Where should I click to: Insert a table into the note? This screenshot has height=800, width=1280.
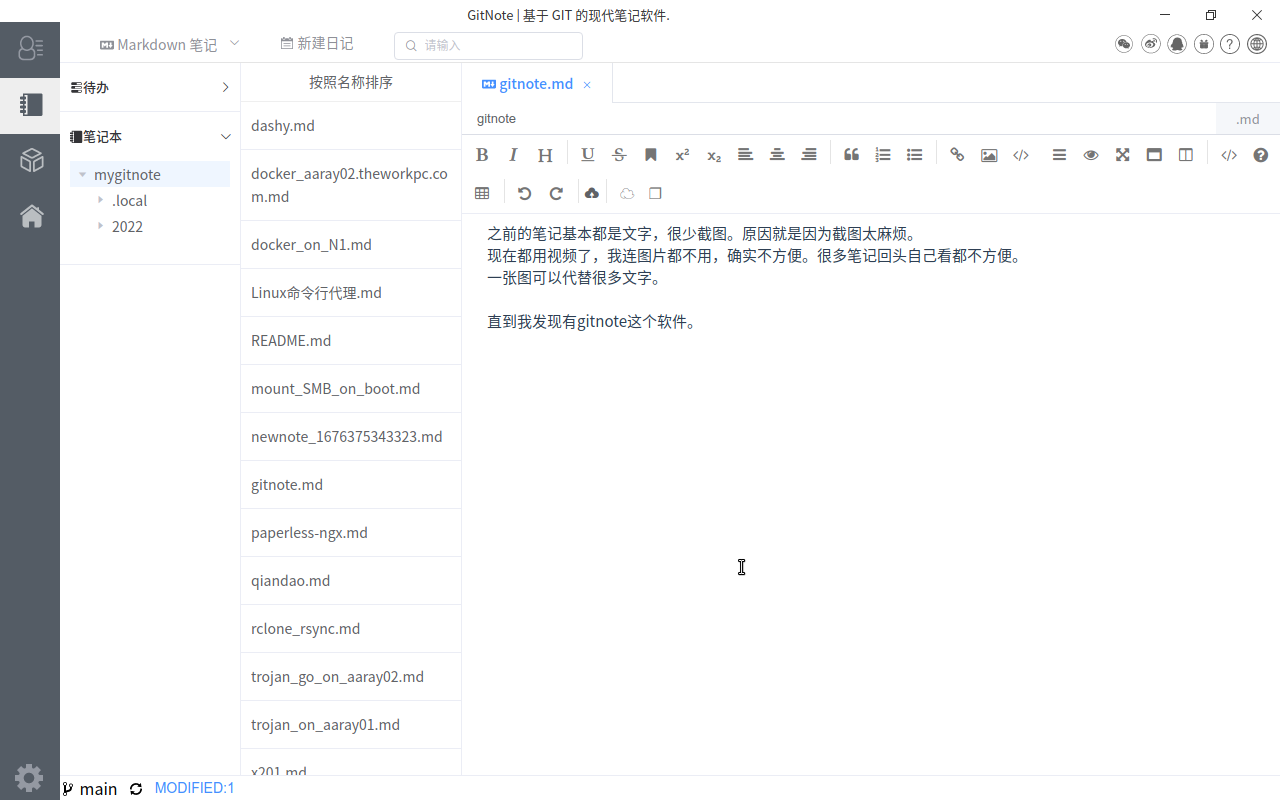482,193
